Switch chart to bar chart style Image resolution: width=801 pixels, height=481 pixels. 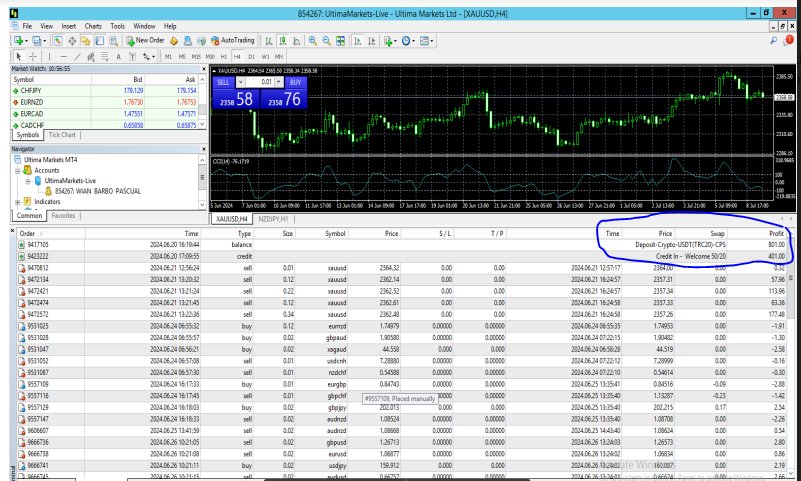269,41
